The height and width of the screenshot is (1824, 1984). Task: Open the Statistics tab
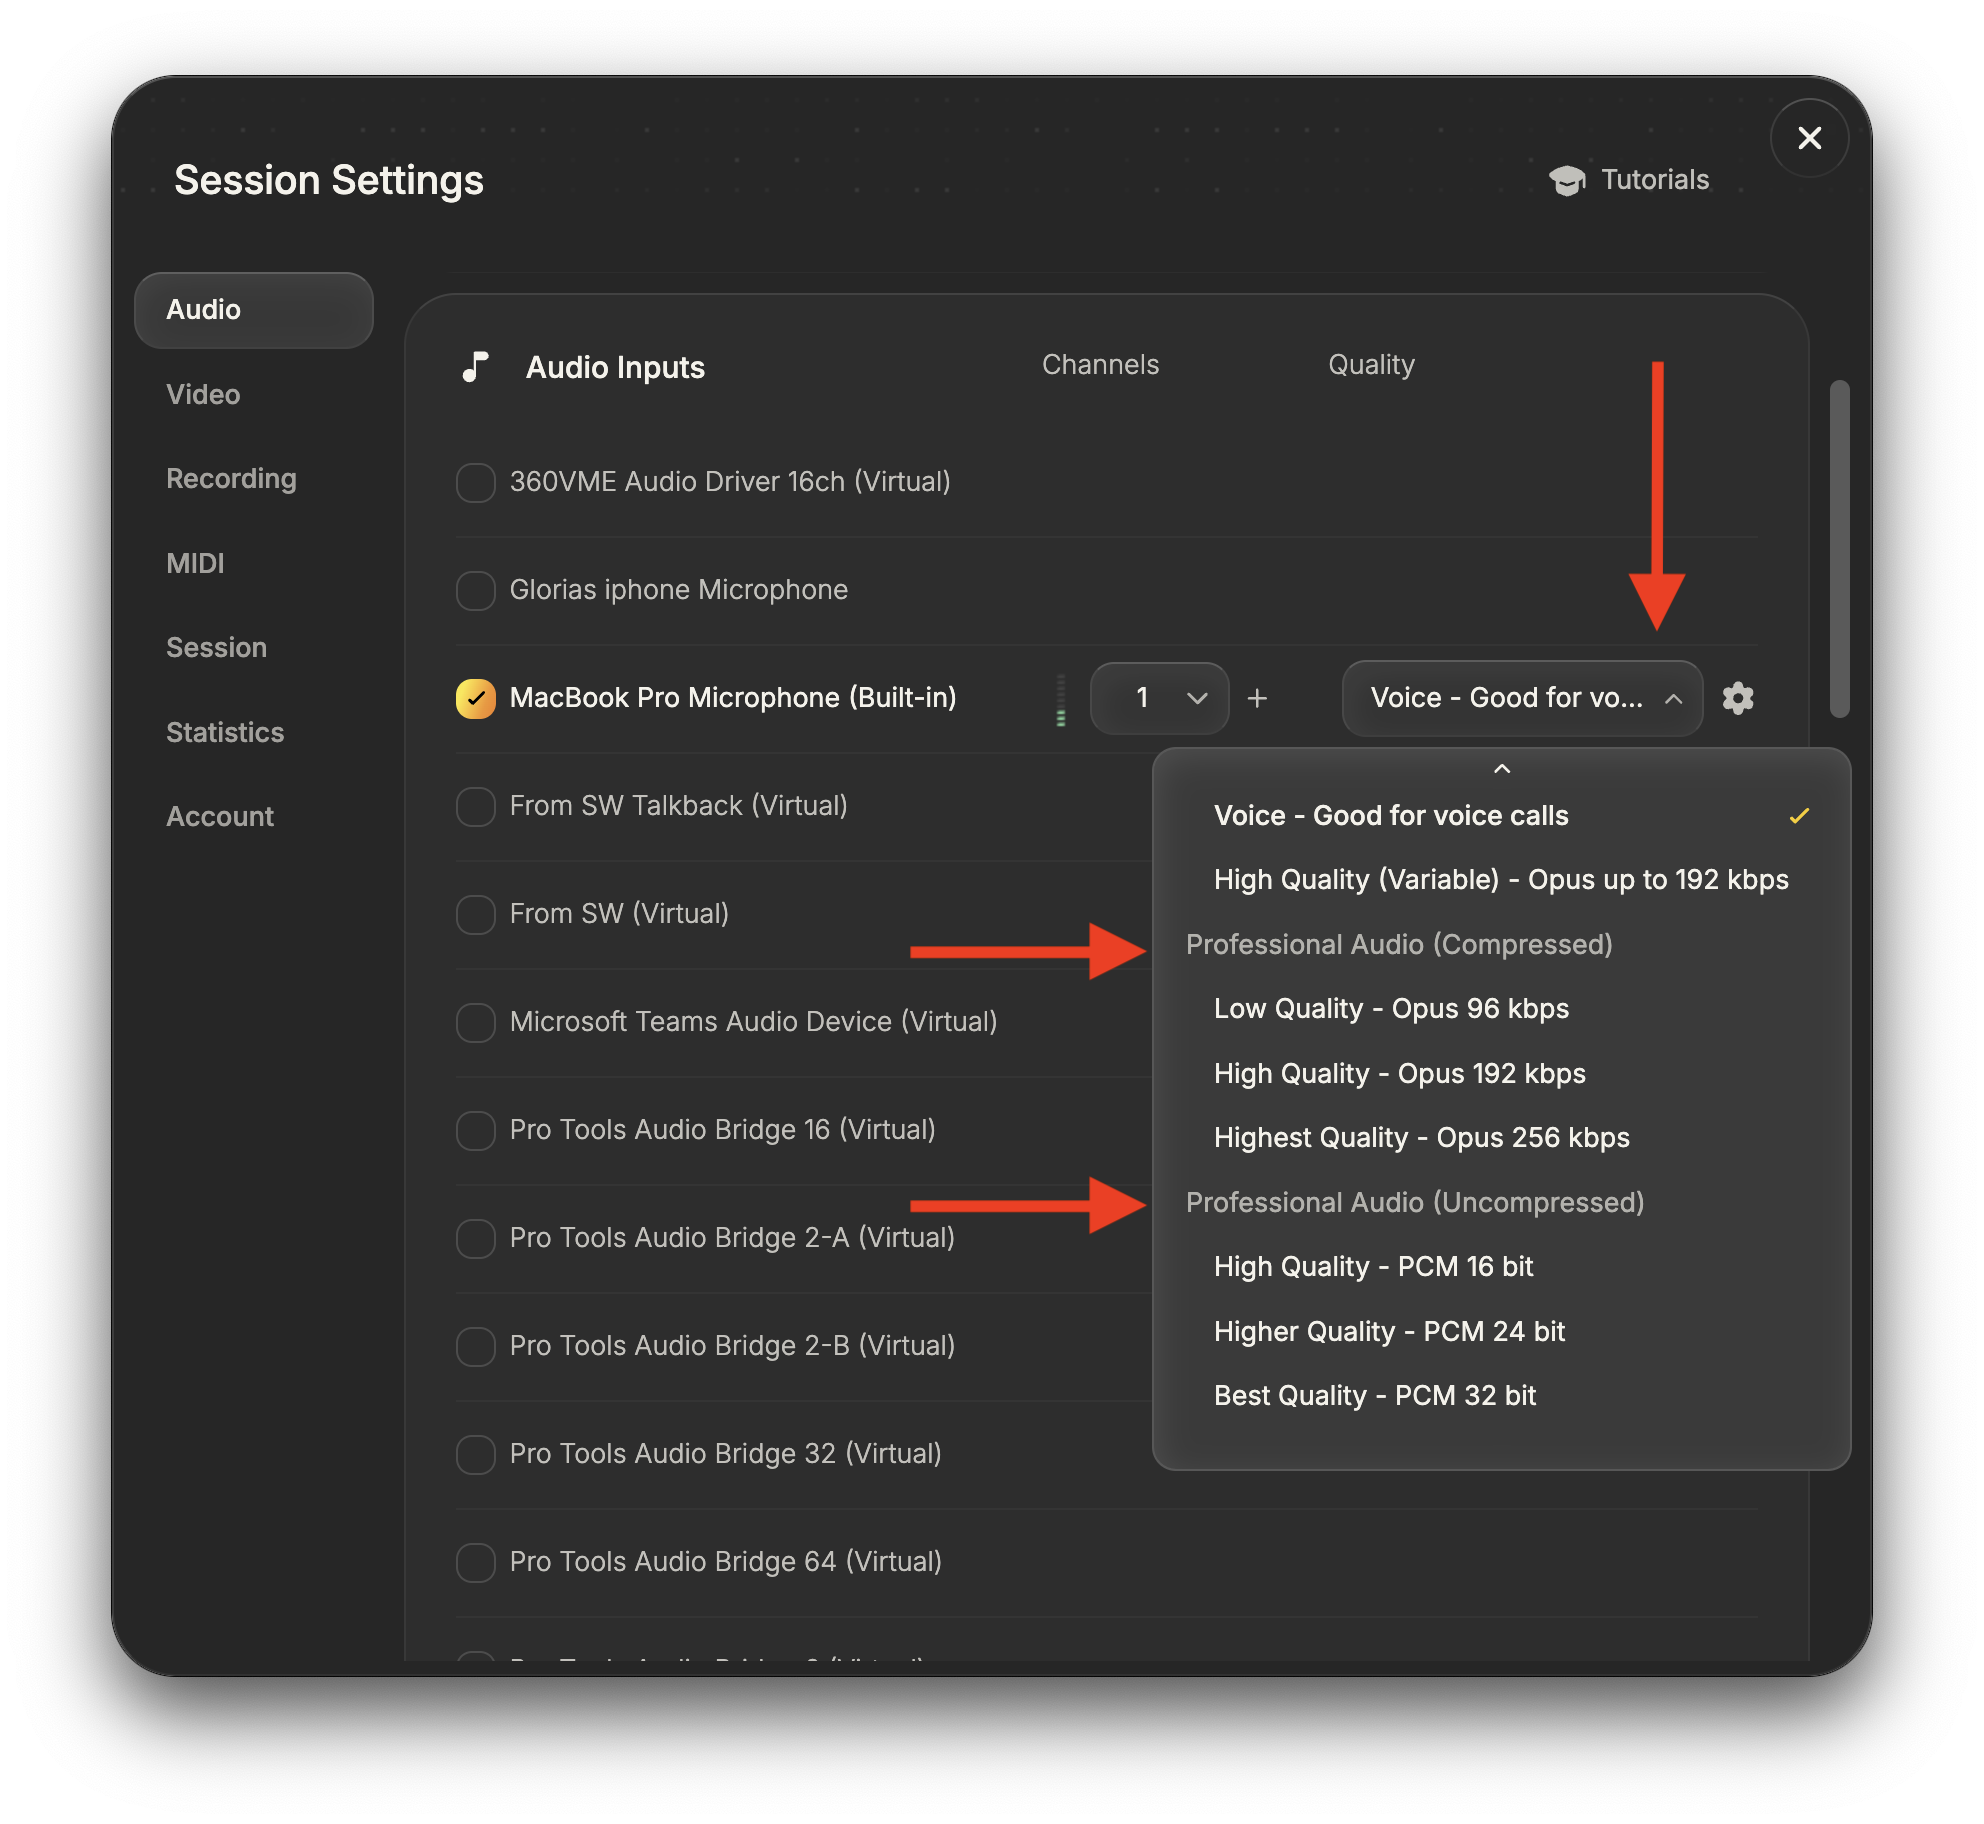225,732
